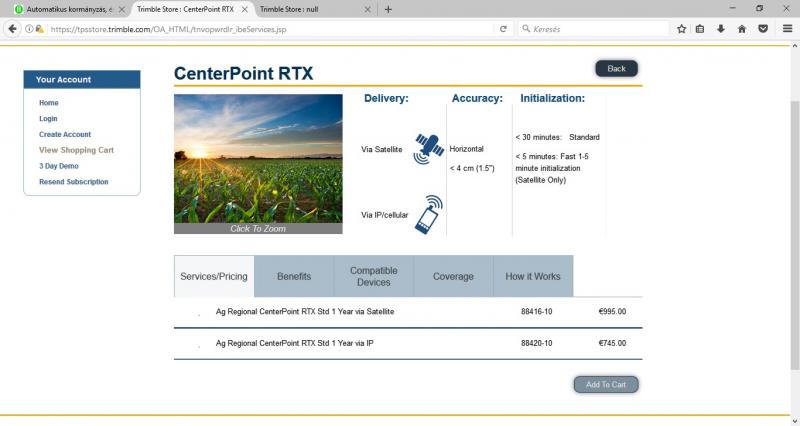Click the scrollbar down arrow
The image size is (800, 426).
[x=795, y=421]
